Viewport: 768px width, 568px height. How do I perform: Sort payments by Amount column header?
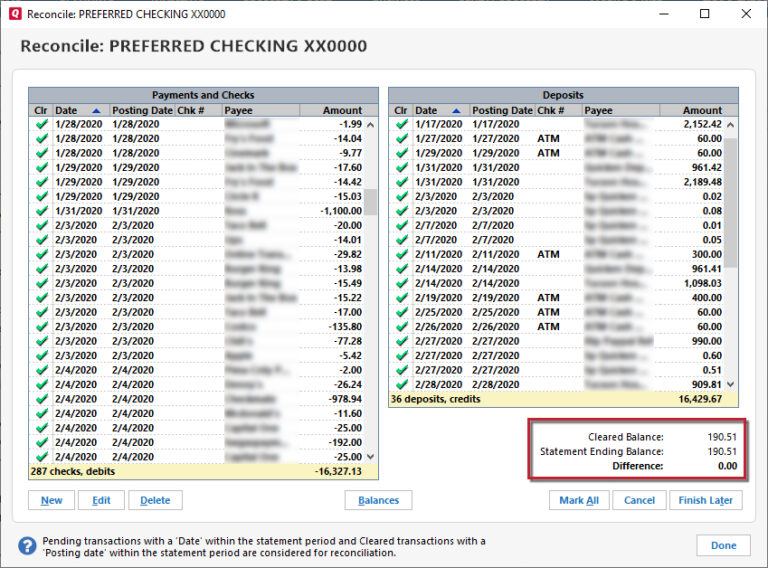point(342,110)
